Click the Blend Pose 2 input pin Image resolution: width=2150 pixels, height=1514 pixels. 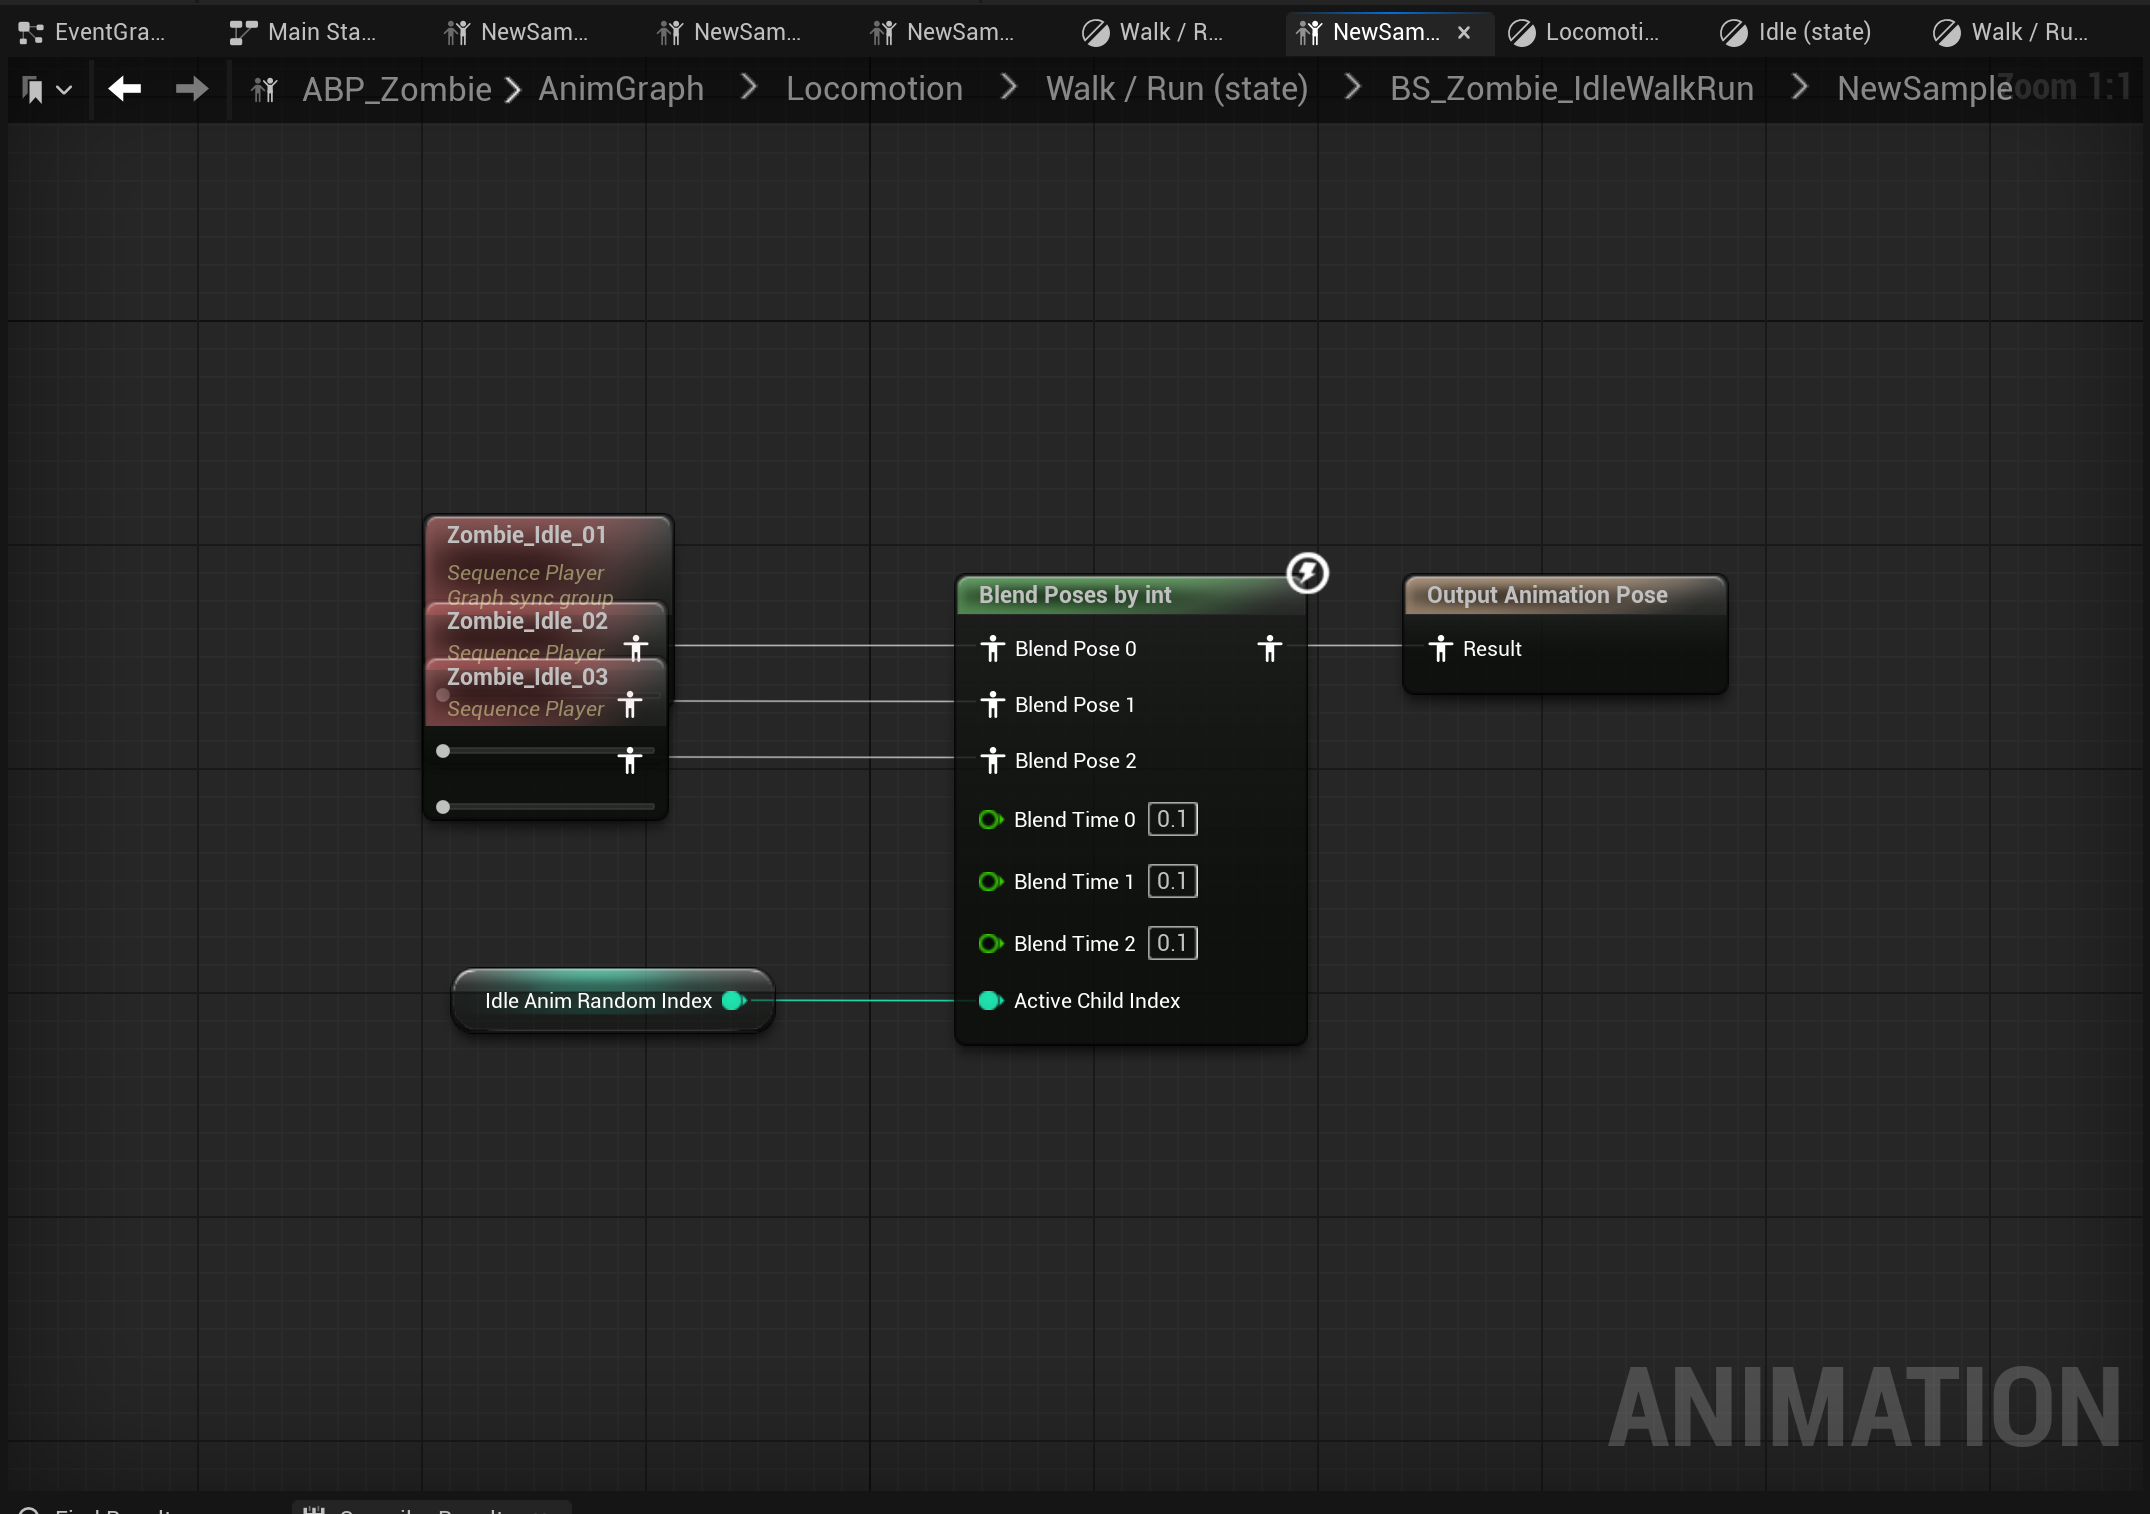(x=992, y=761)
